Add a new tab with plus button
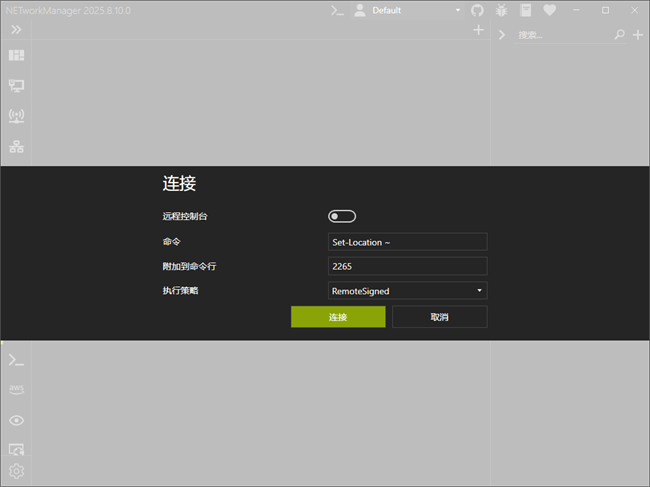Viewport: 650px width, 487px height. (478, 31)
